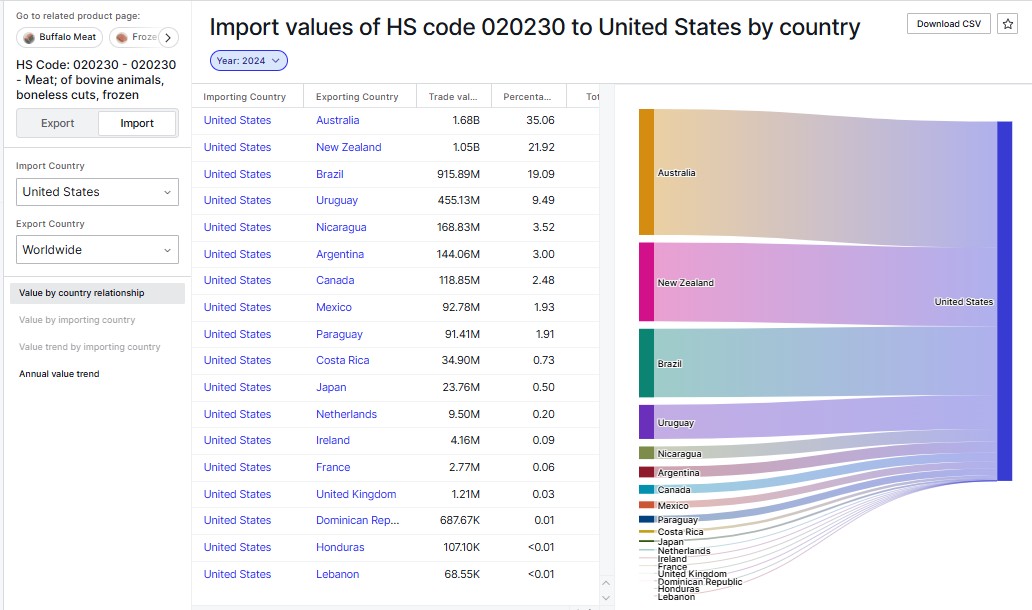Open the Argentina exporter link

click(340, 254)
